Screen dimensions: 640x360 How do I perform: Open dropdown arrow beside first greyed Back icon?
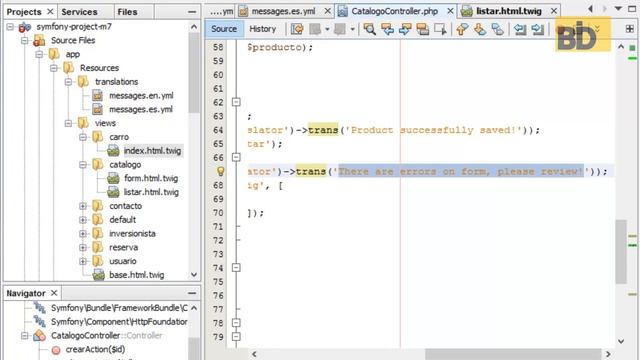pyautogui.click(x=327, y=29)
